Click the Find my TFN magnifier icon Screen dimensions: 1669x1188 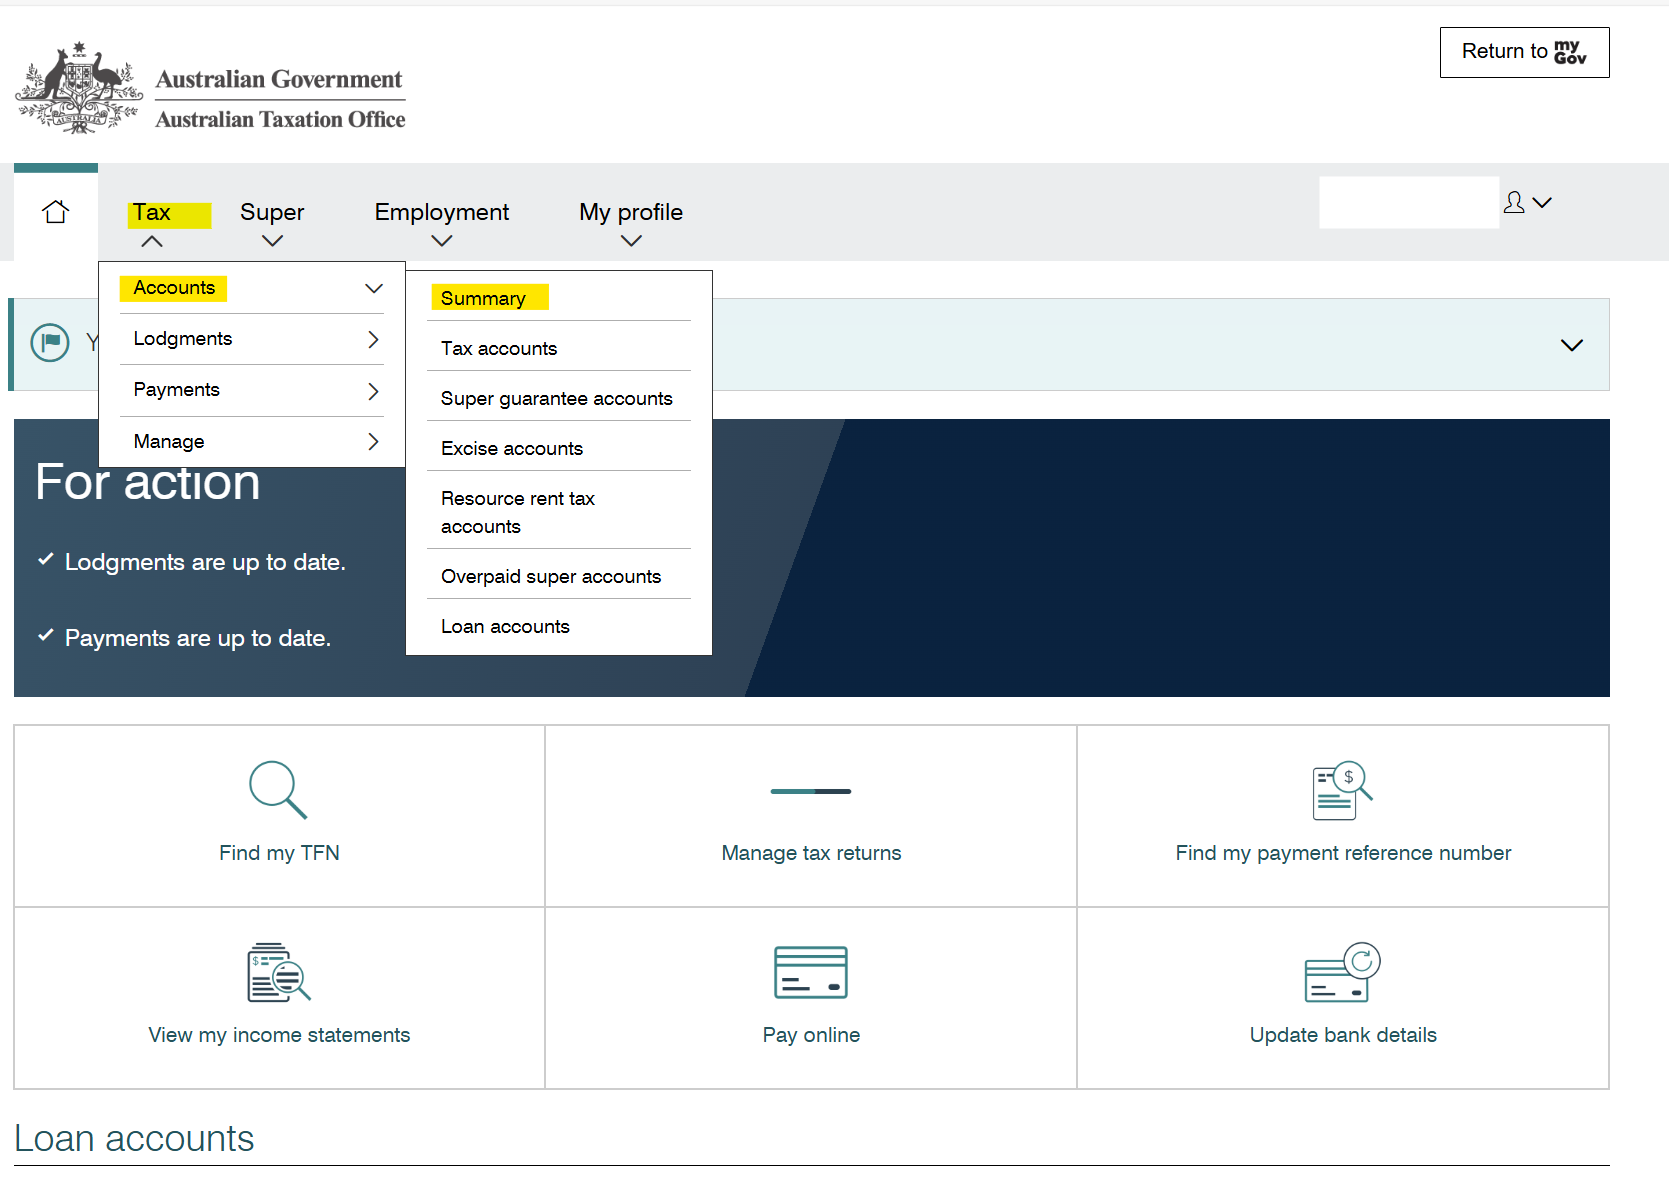click(278, 790)
